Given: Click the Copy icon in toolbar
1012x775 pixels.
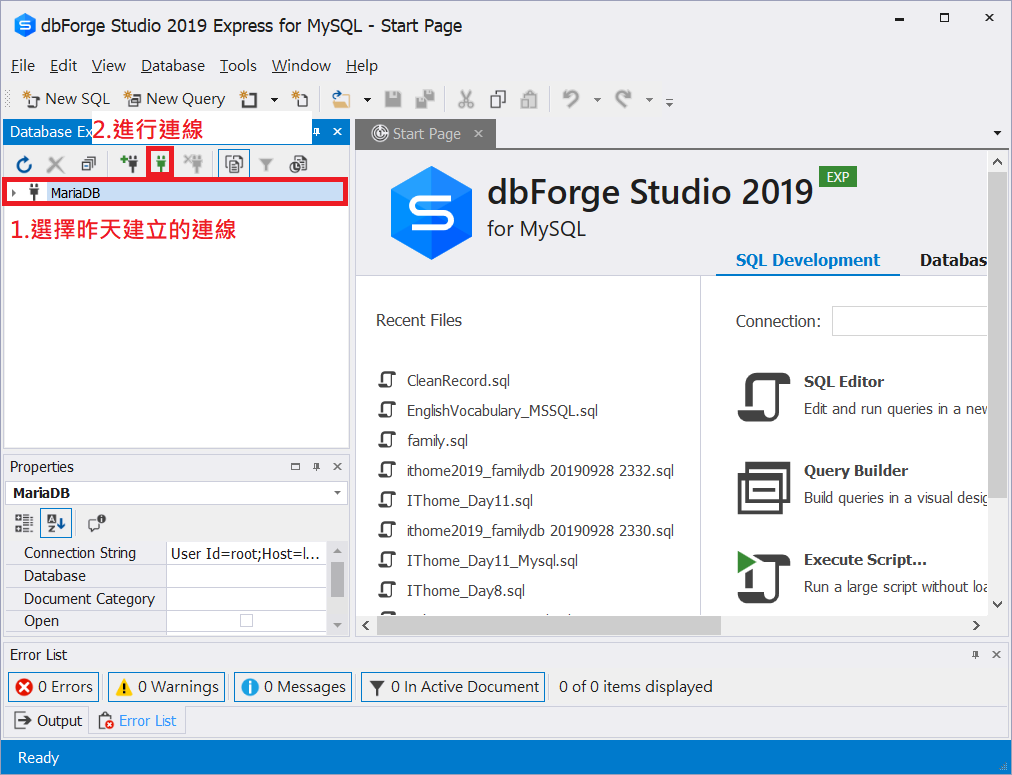Looking at the screenshot, I should (x=498, y=99).
